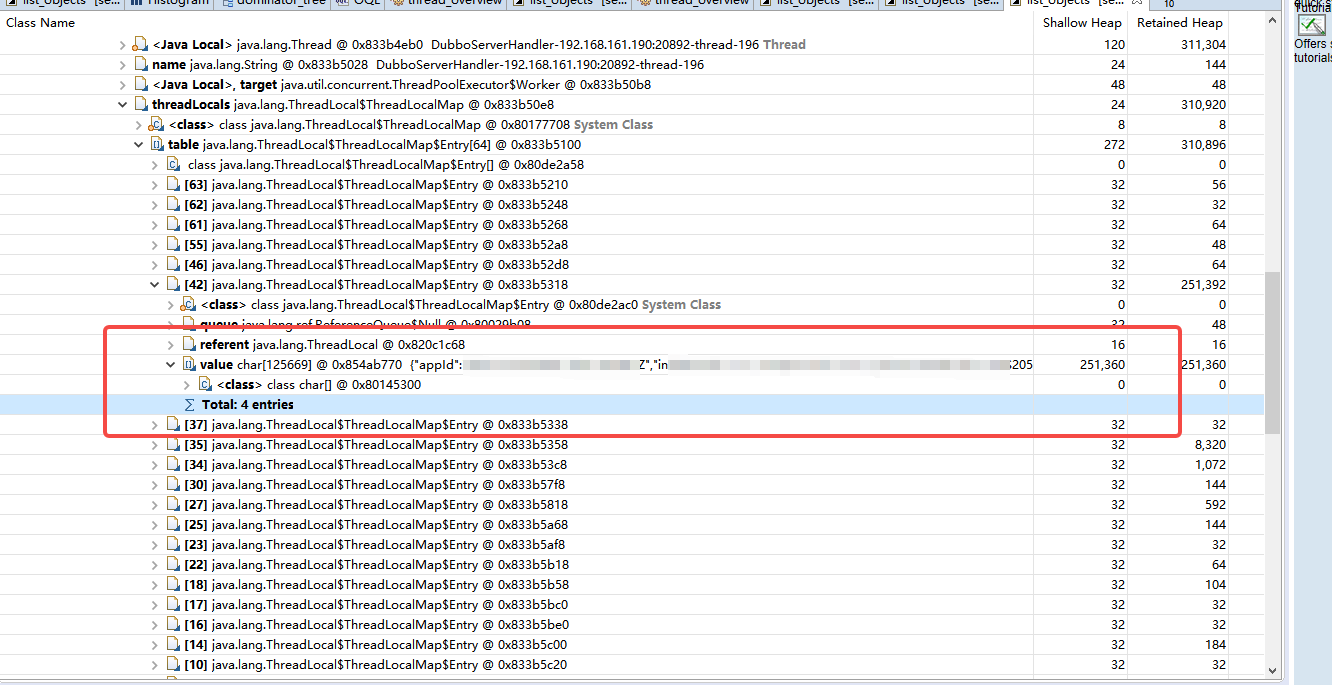Viewport: 1332px width, 685px height.
Task: Click the object icon of entry [27]
Action: (x=173, y=505)
